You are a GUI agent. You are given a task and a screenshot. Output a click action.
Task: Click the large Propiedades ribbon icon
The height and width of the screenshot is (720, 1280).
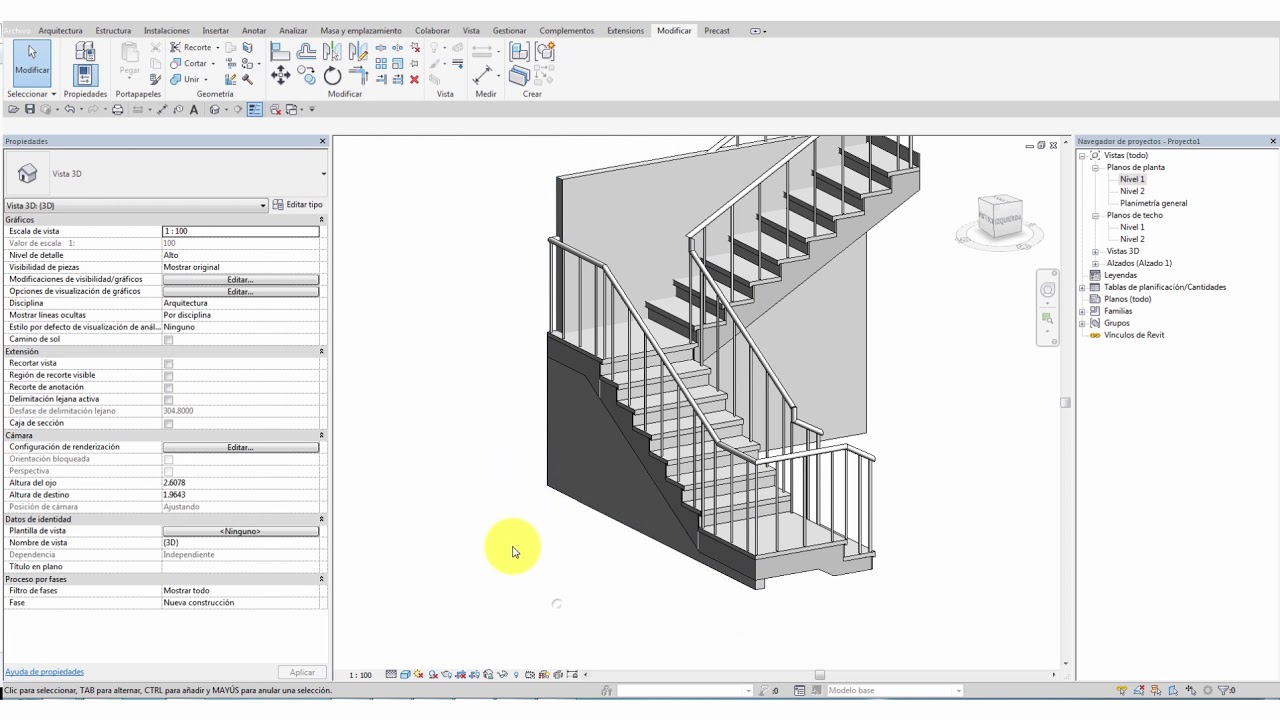pyautogui.click(x=85, y=75)
